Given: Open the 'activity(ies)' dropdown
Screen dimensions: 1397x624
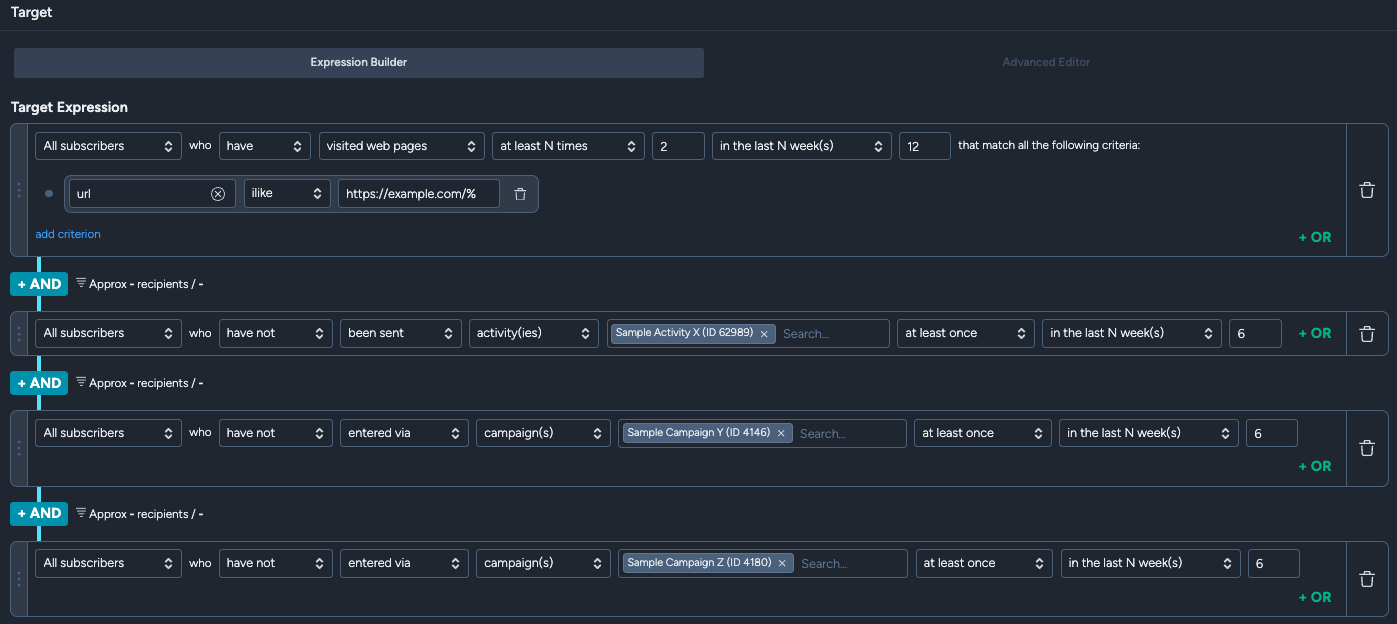Looking at the screenshot, I should click(534, 333).
